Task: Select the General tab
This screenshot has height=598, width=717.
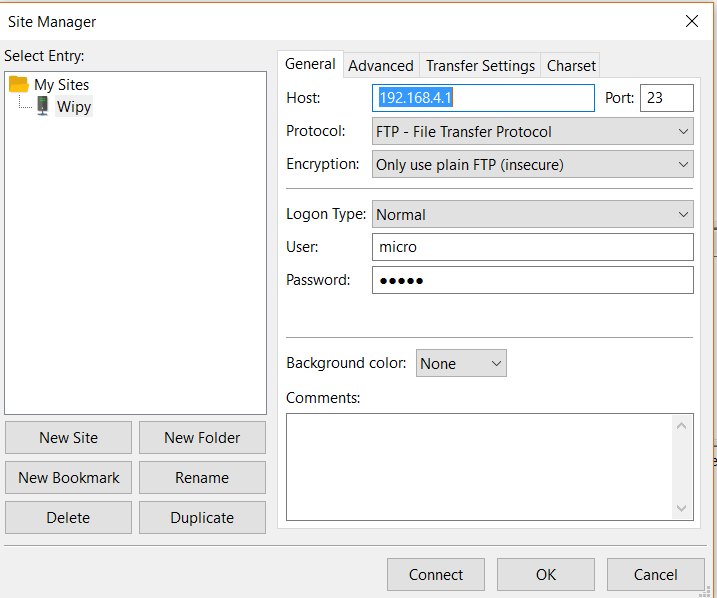Action: click(x=310, y=64)
